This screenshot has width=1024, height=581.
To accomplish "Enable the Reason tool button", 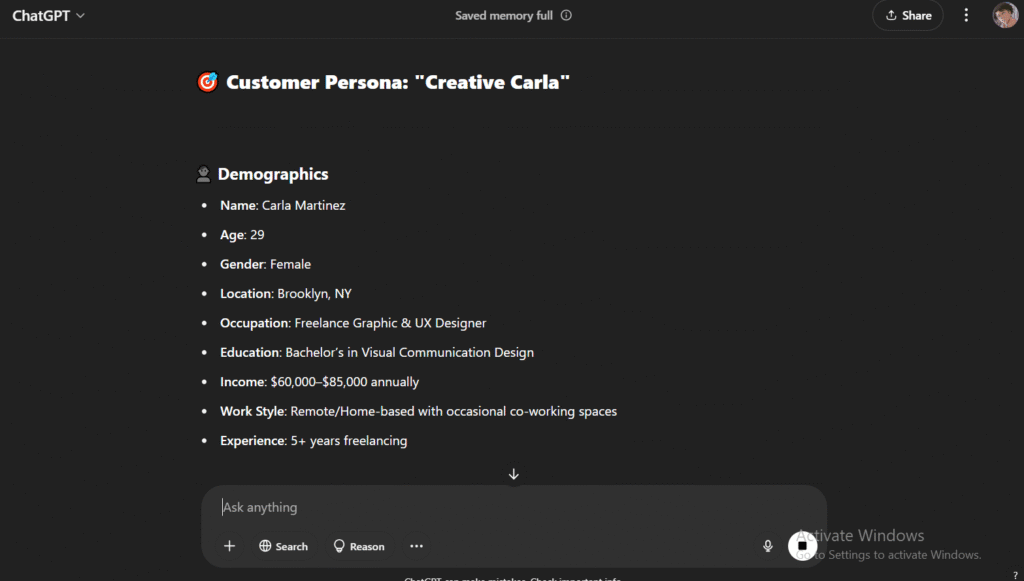I will (359, 546).
